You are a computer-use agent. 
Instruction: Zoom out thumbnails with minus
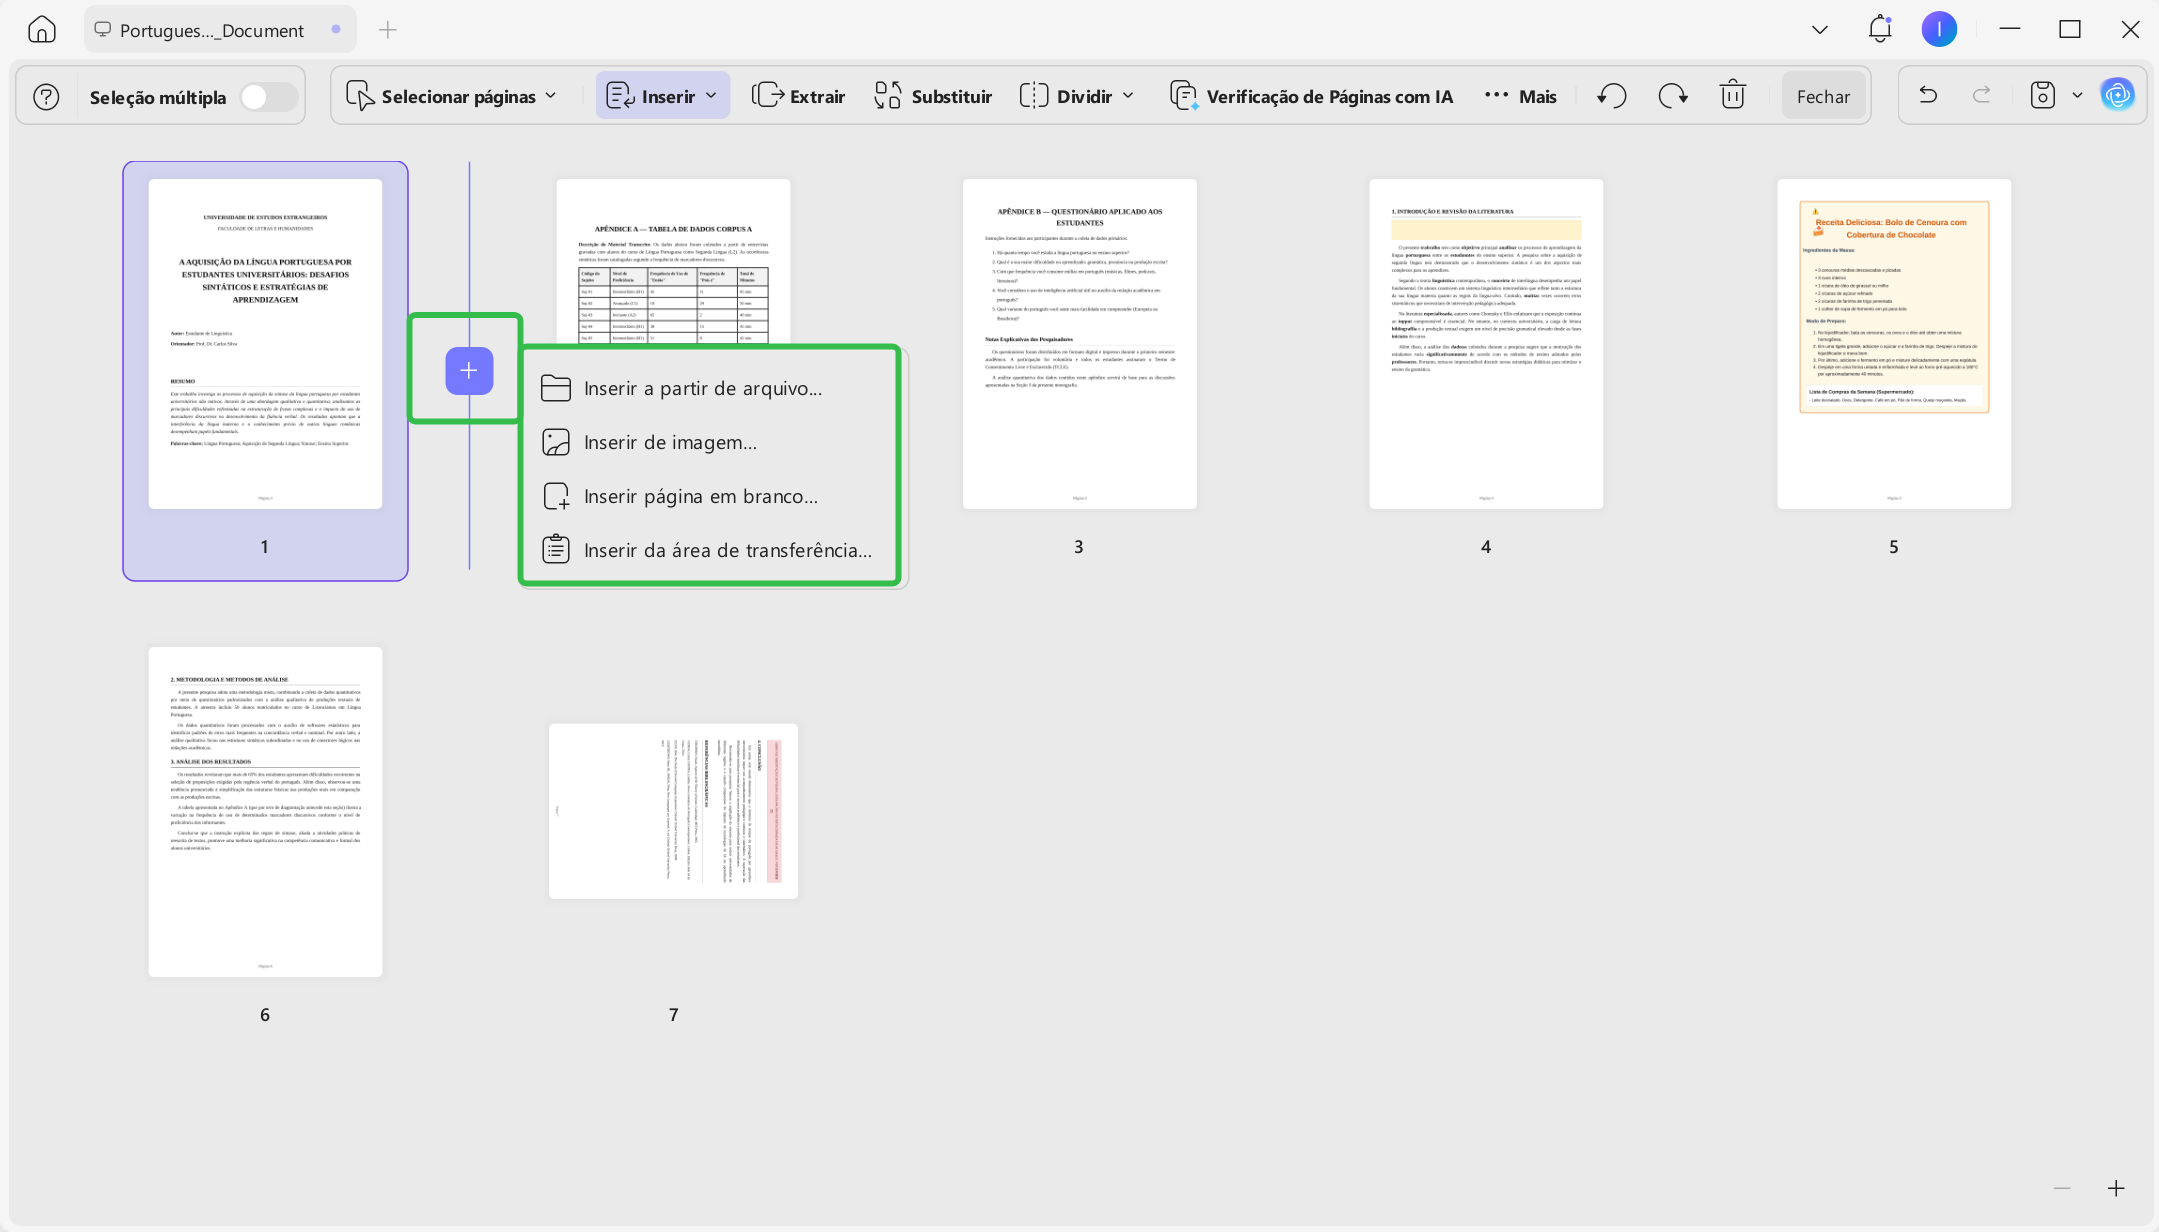tap(2062, 1188)
